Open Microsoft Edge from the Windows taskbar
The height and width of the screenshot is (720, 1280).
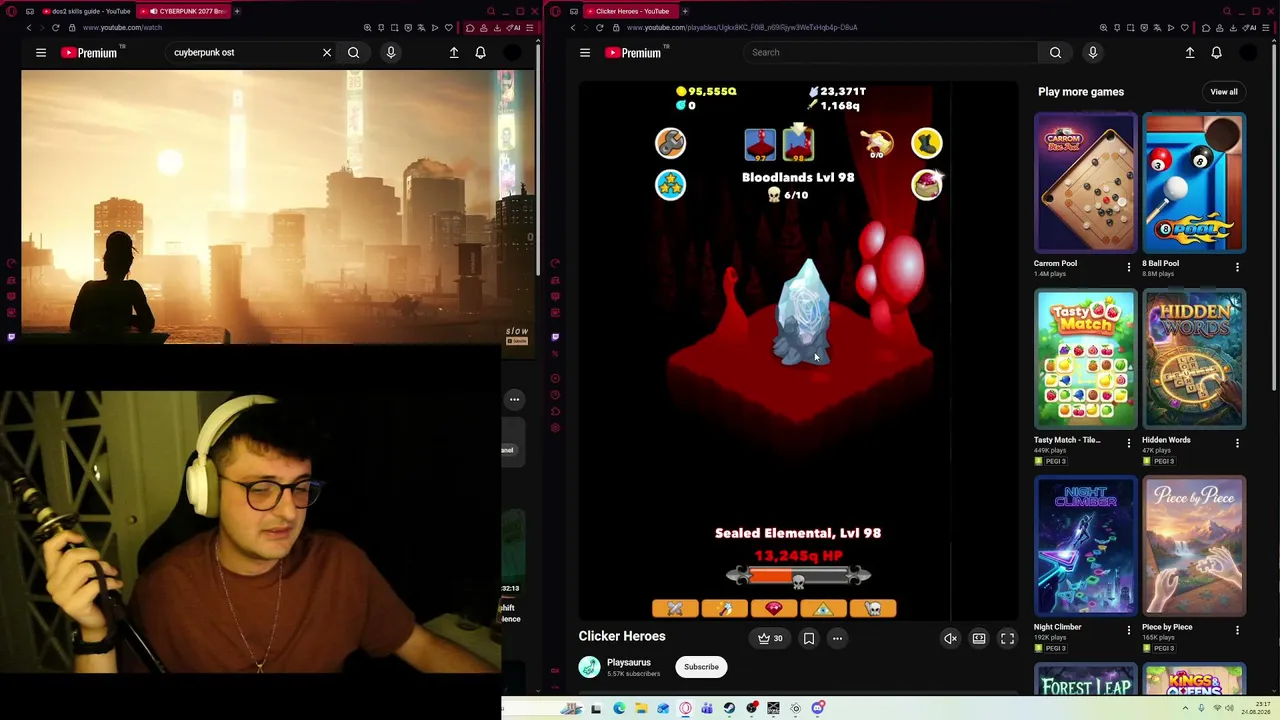pos(619,709)
